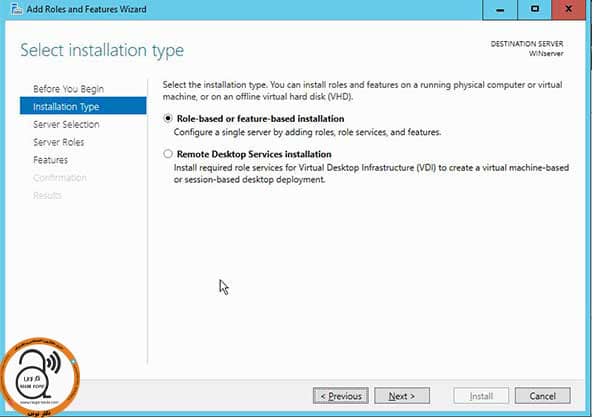Open the Features step in sidebar
594x418 pixels.
pos(50,160)
